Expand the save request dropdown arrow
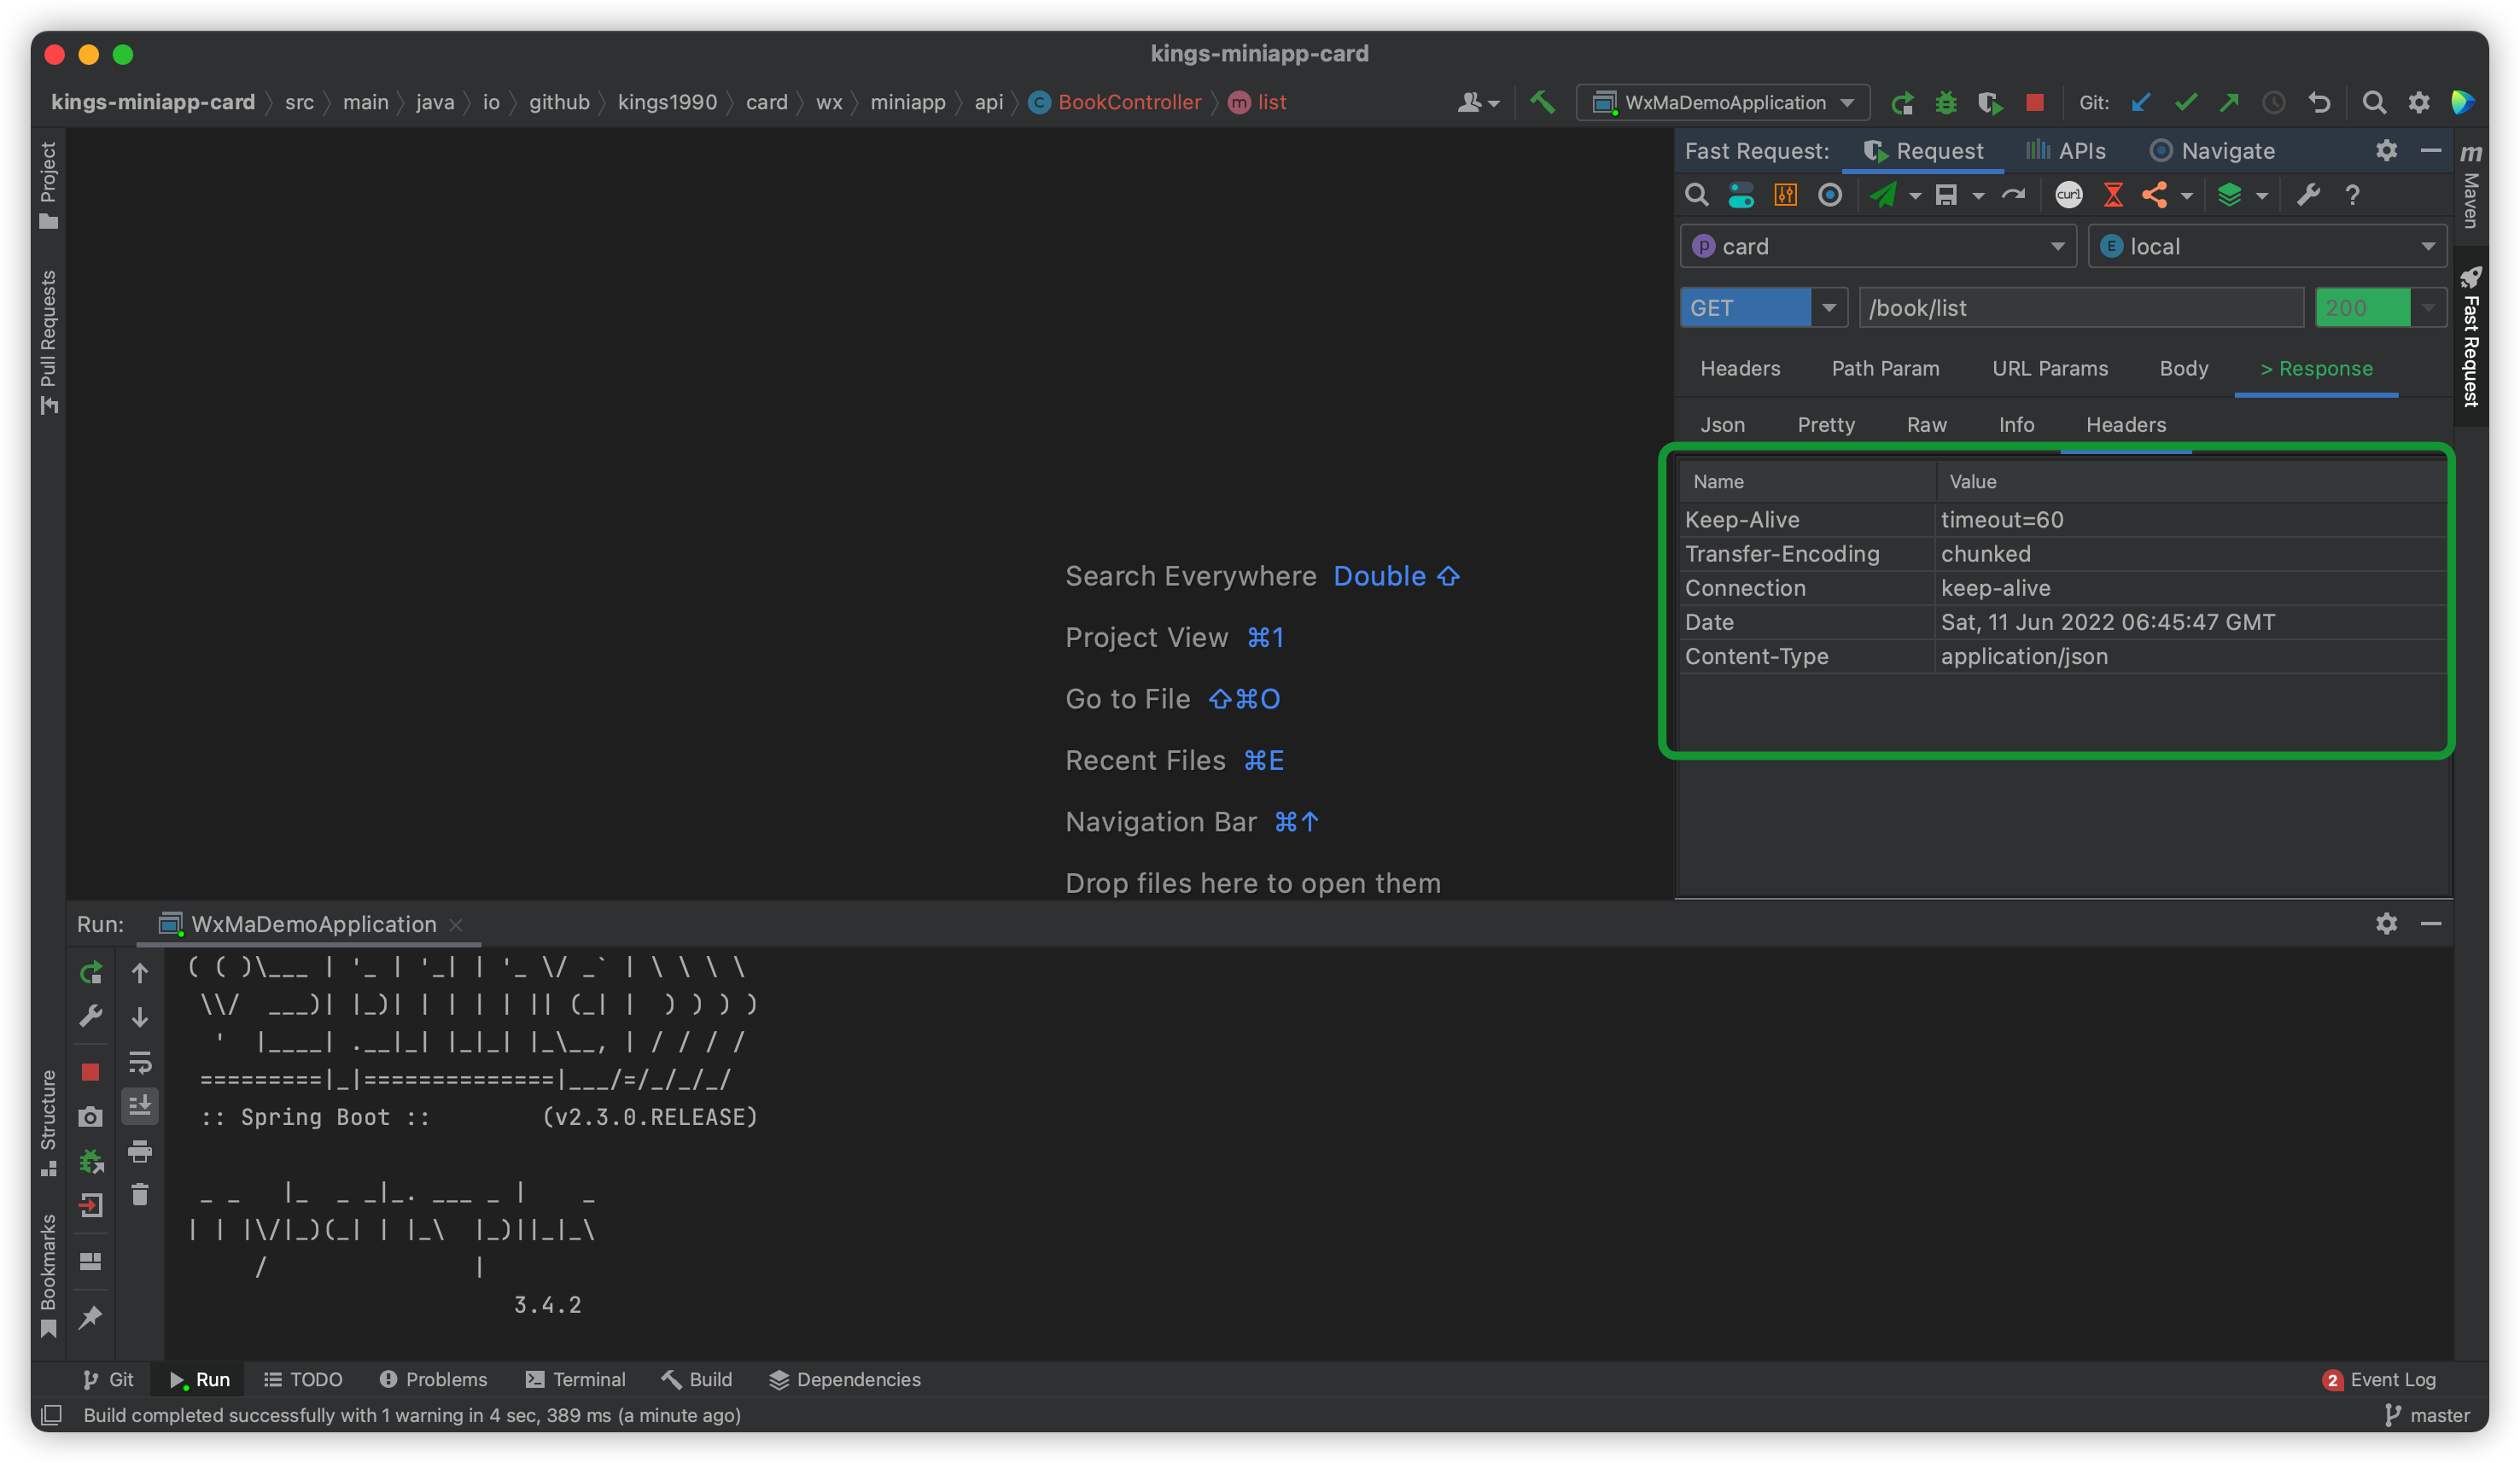This screenshot has width=2520, height=1463. click(x=1978, y=197)
